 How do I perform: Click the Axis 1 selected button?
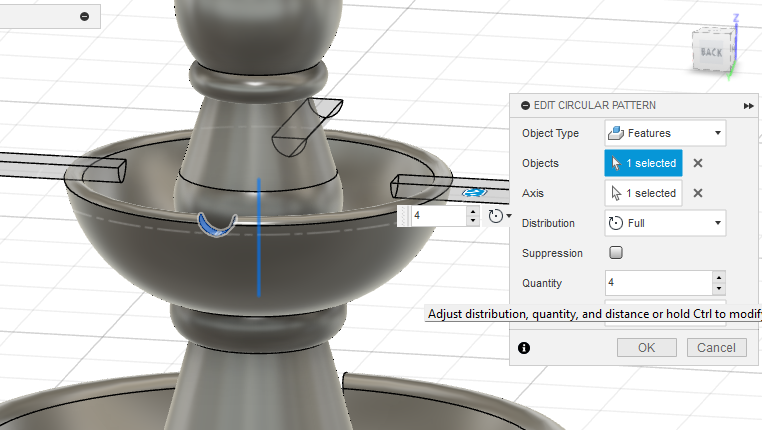(x=643, y=193)
